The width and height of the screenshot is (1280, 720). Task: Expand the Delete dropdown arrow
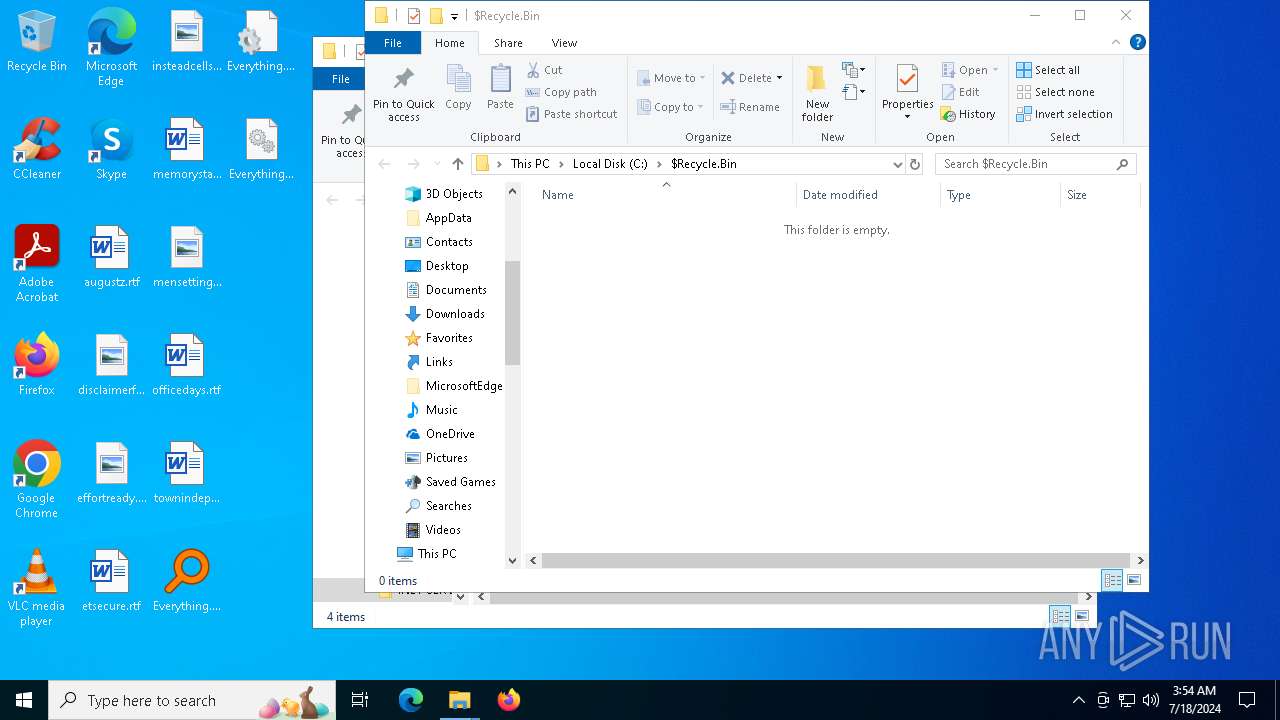click(x=779, y=78)
